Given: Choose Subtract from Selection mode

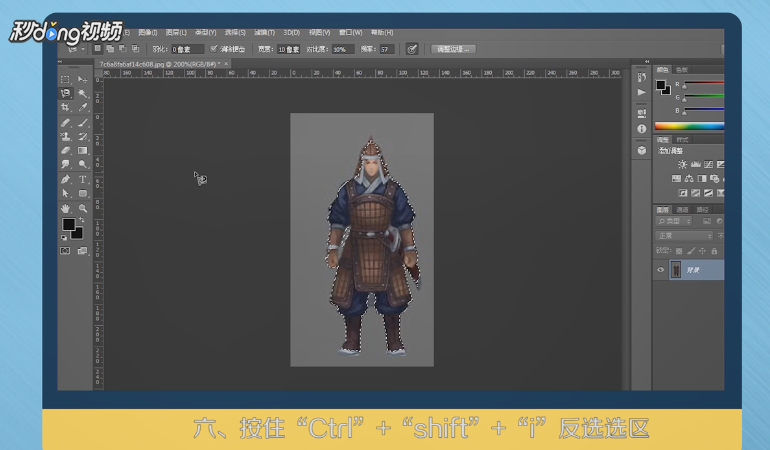Looking at the screenshot, I should (123, 49).
